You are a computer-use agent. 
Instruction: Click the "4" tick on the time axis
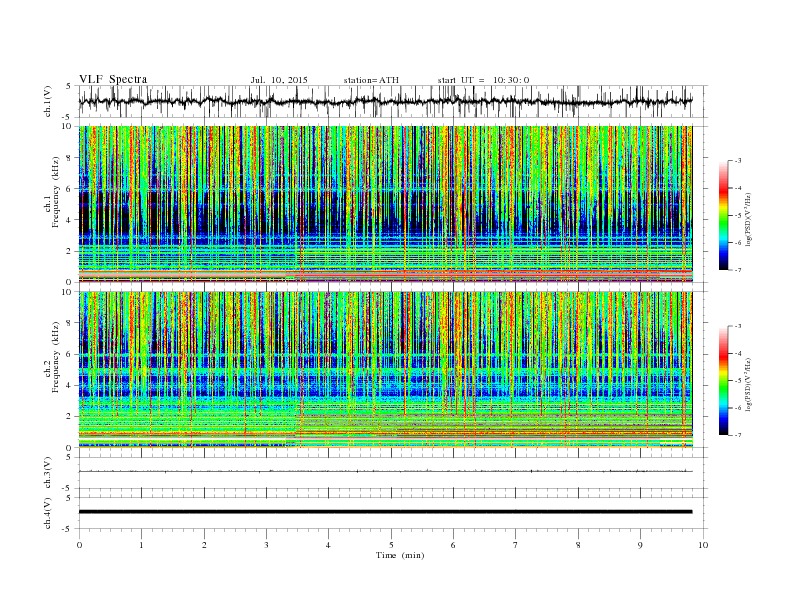[328, 545]
